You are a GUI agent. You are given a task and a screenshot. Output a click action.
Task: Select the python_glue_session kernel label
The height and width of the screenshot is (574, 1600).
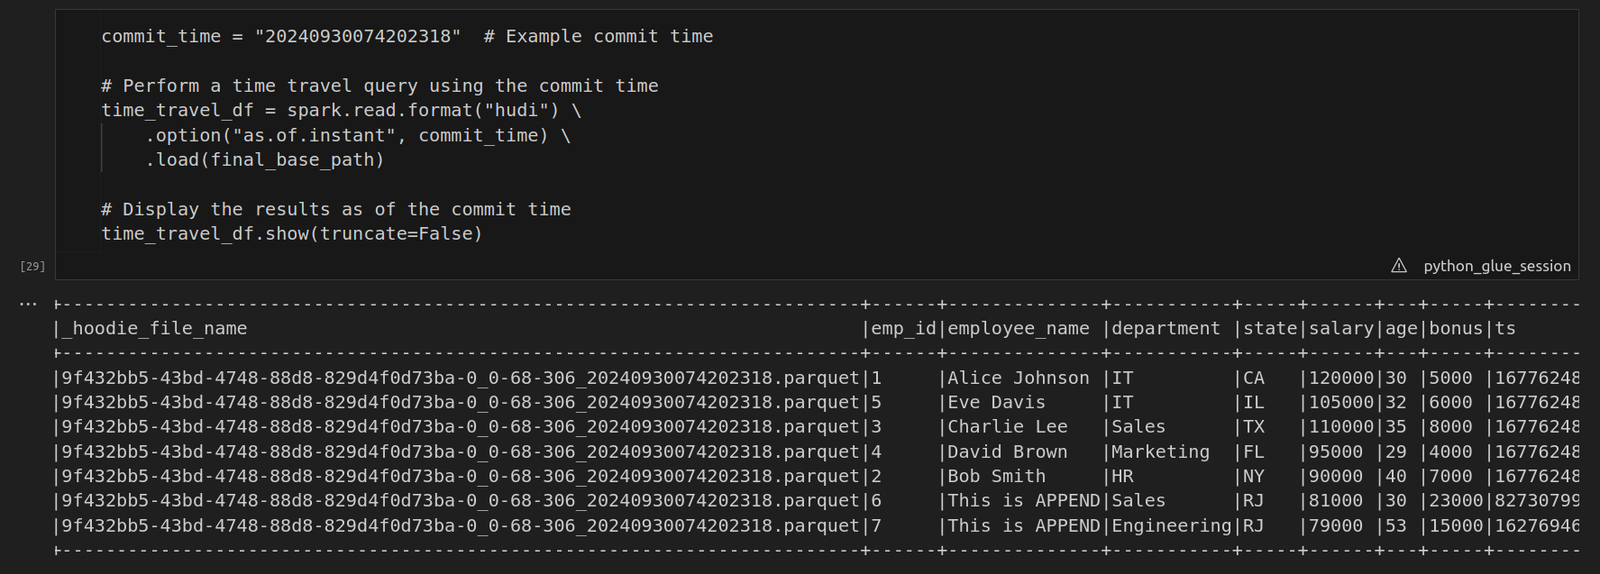pos(1496,266)
